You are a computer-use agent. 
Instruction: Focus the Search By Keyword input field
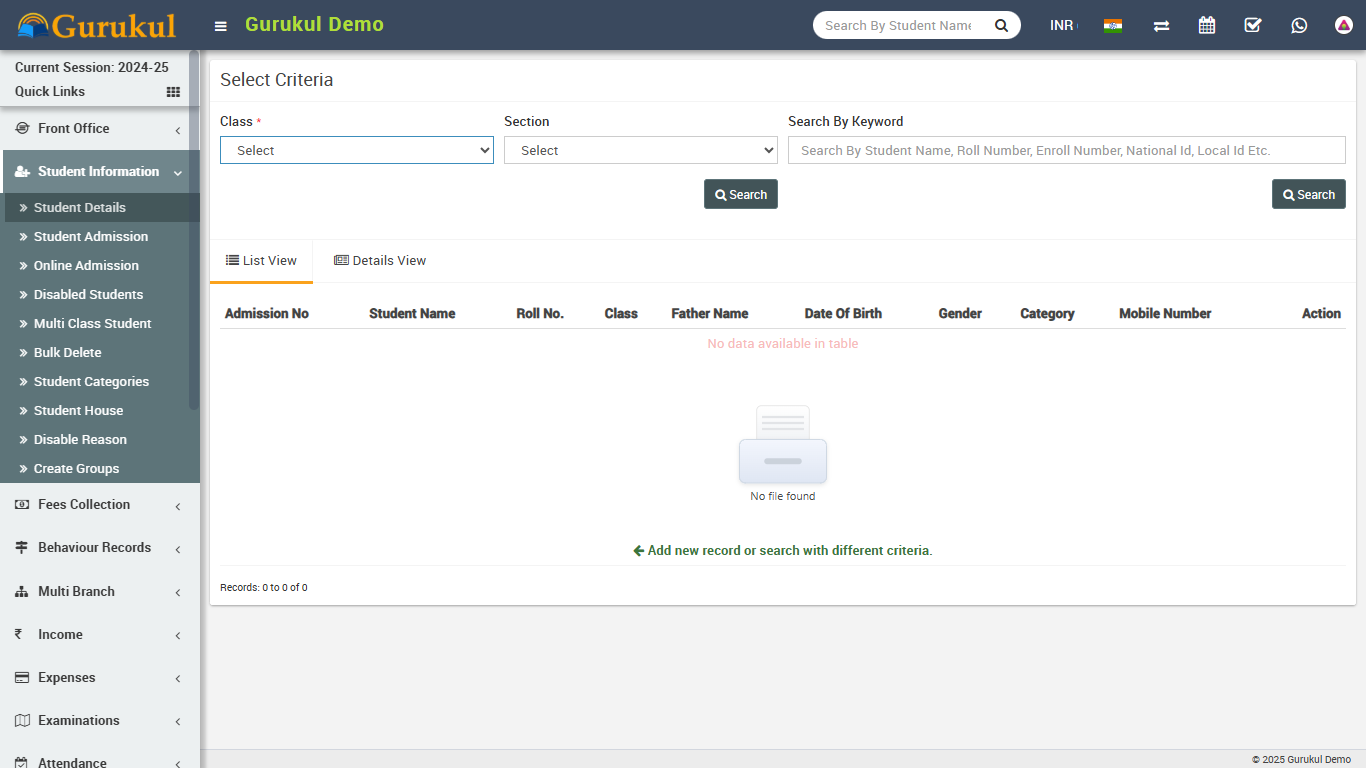pyautogui.click(x=1066, y=150)
